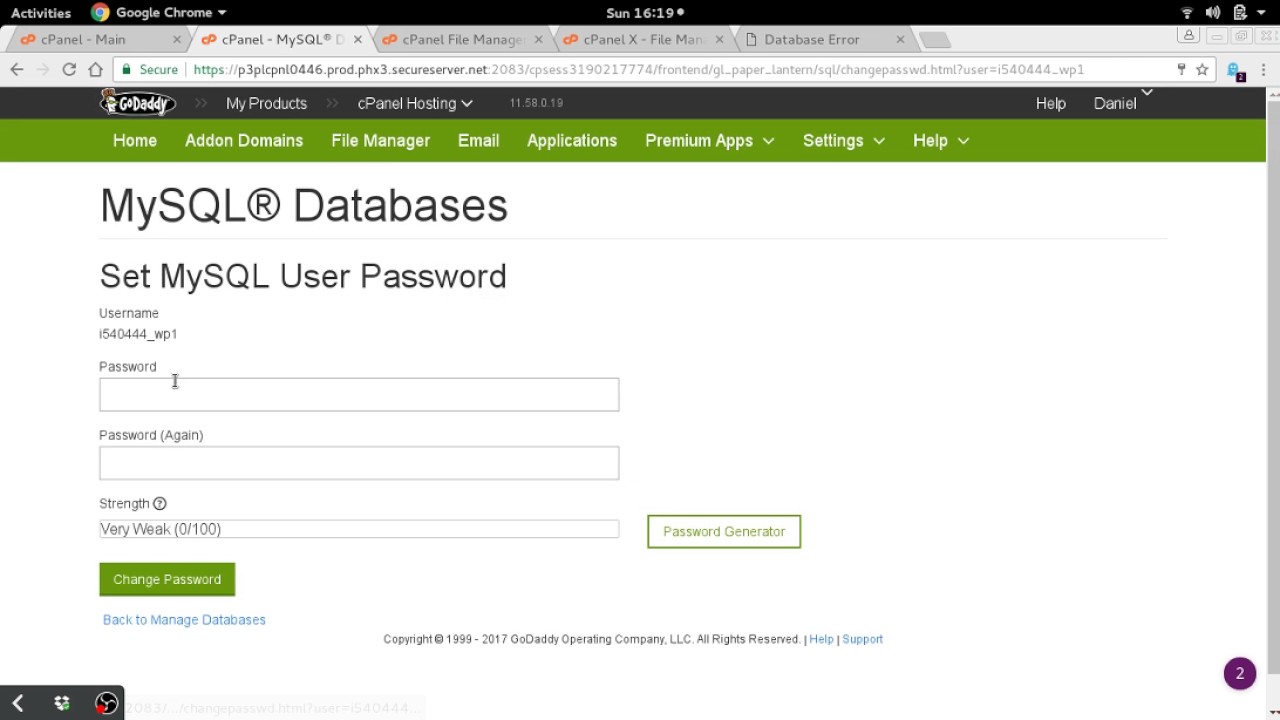Click the purple notification badge
The width and height of the screenshot is (1280, 720).
[x=1239, y=674]
